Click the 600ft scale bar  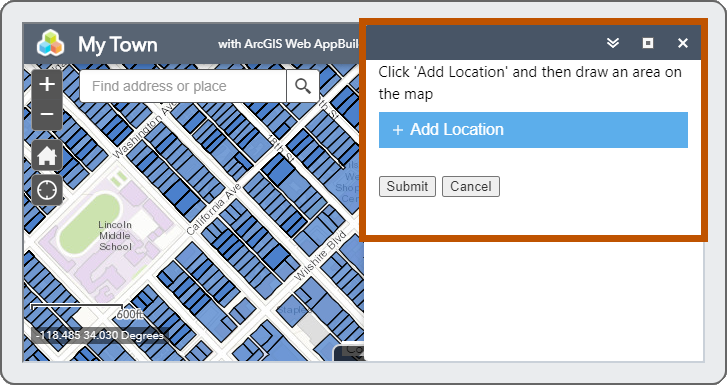pos(87,312)
